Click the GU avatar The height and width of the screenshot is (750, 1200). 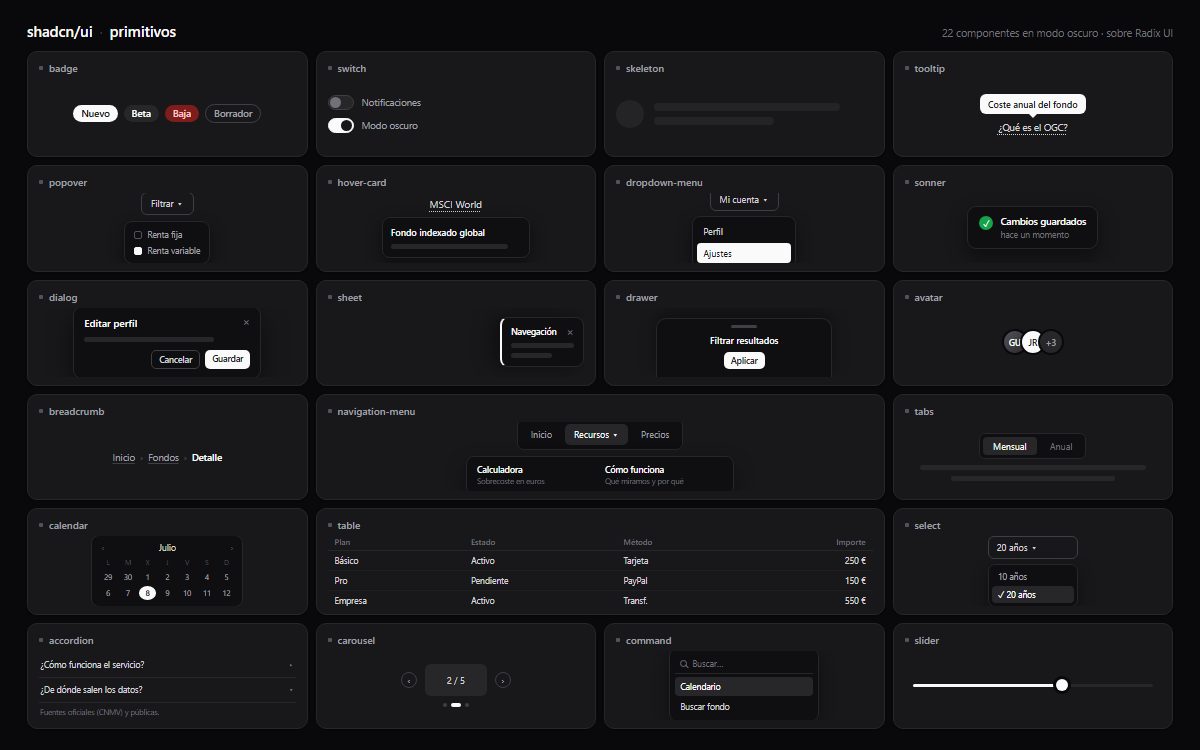[1014, 342]
